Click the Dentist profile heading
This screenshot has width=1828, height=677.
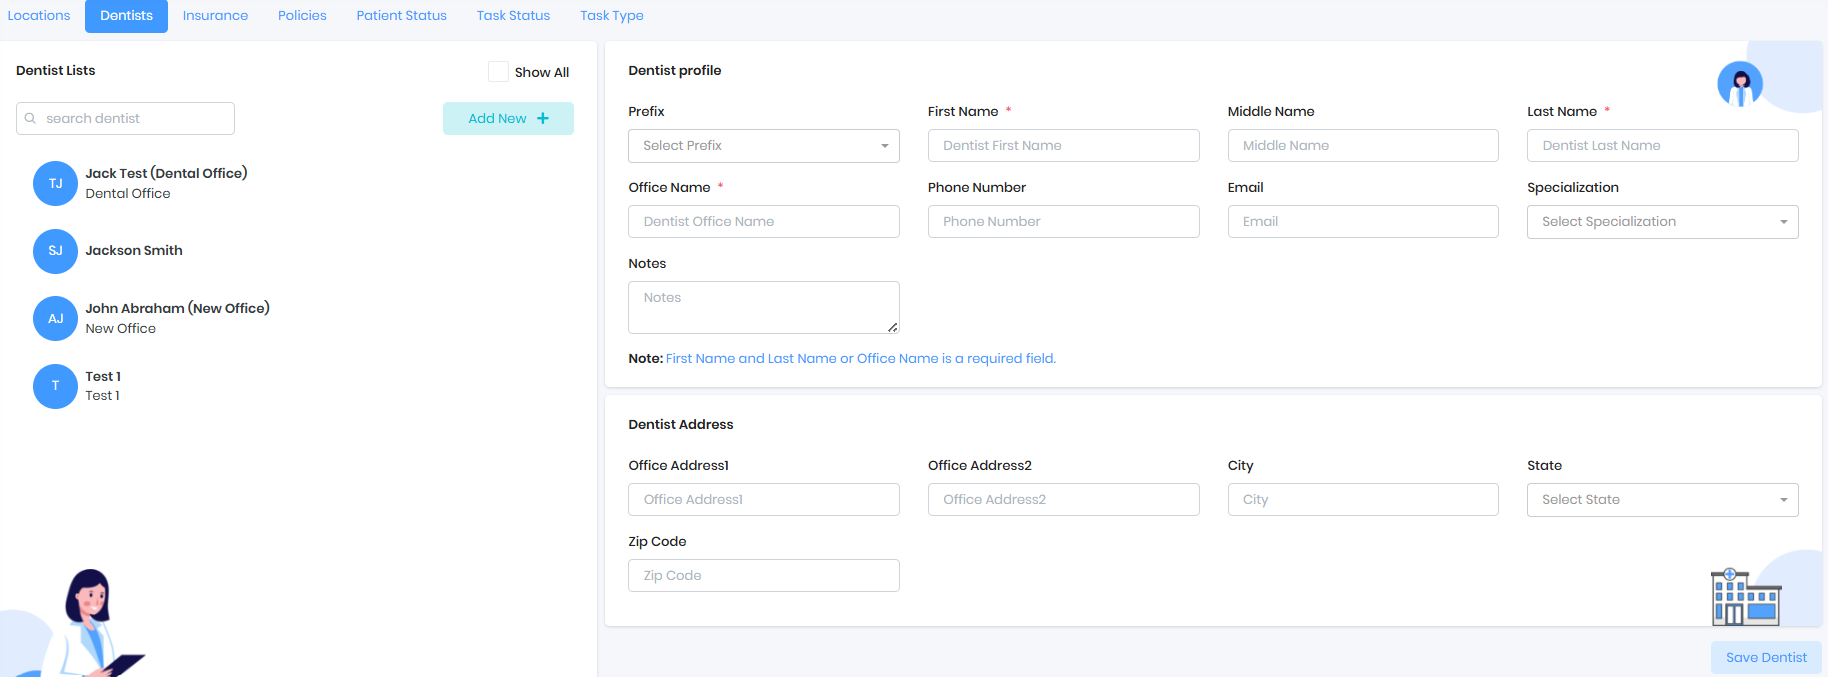coord(675,71)
